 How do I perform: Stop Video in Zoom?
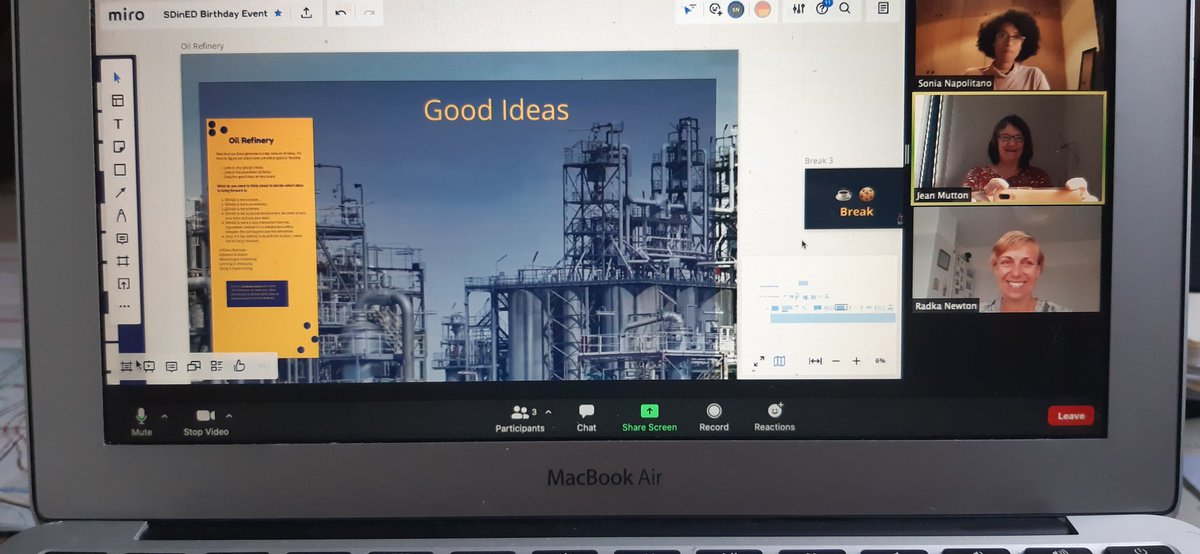tap(206, 422)
